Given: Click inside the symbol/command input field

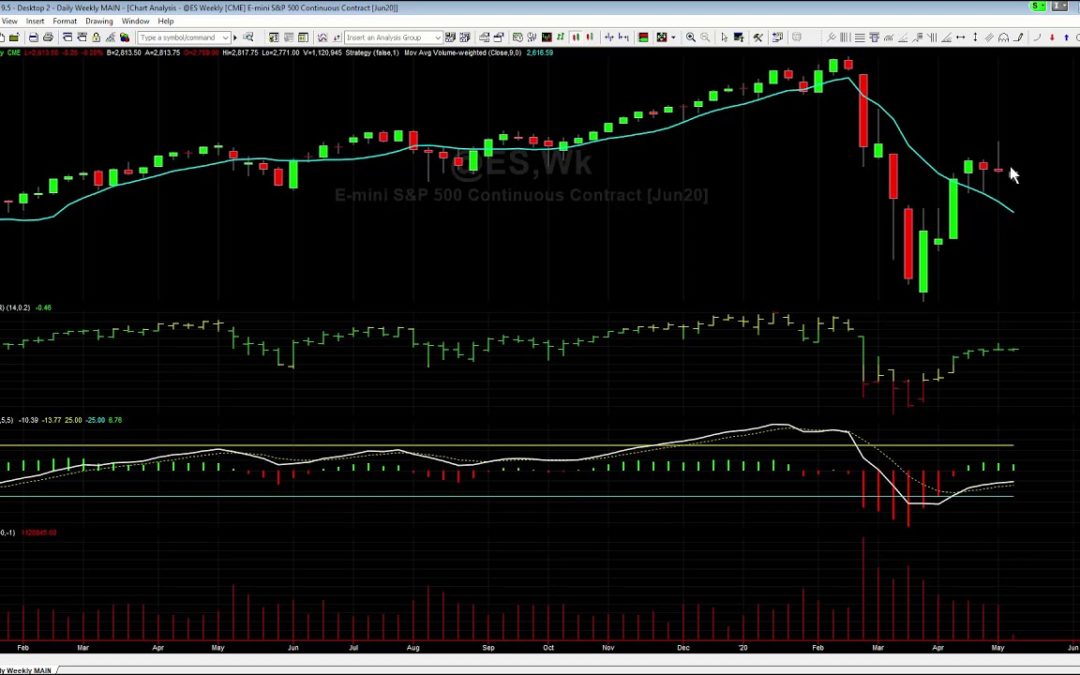Looking at the screenshot, I should 180,36.
